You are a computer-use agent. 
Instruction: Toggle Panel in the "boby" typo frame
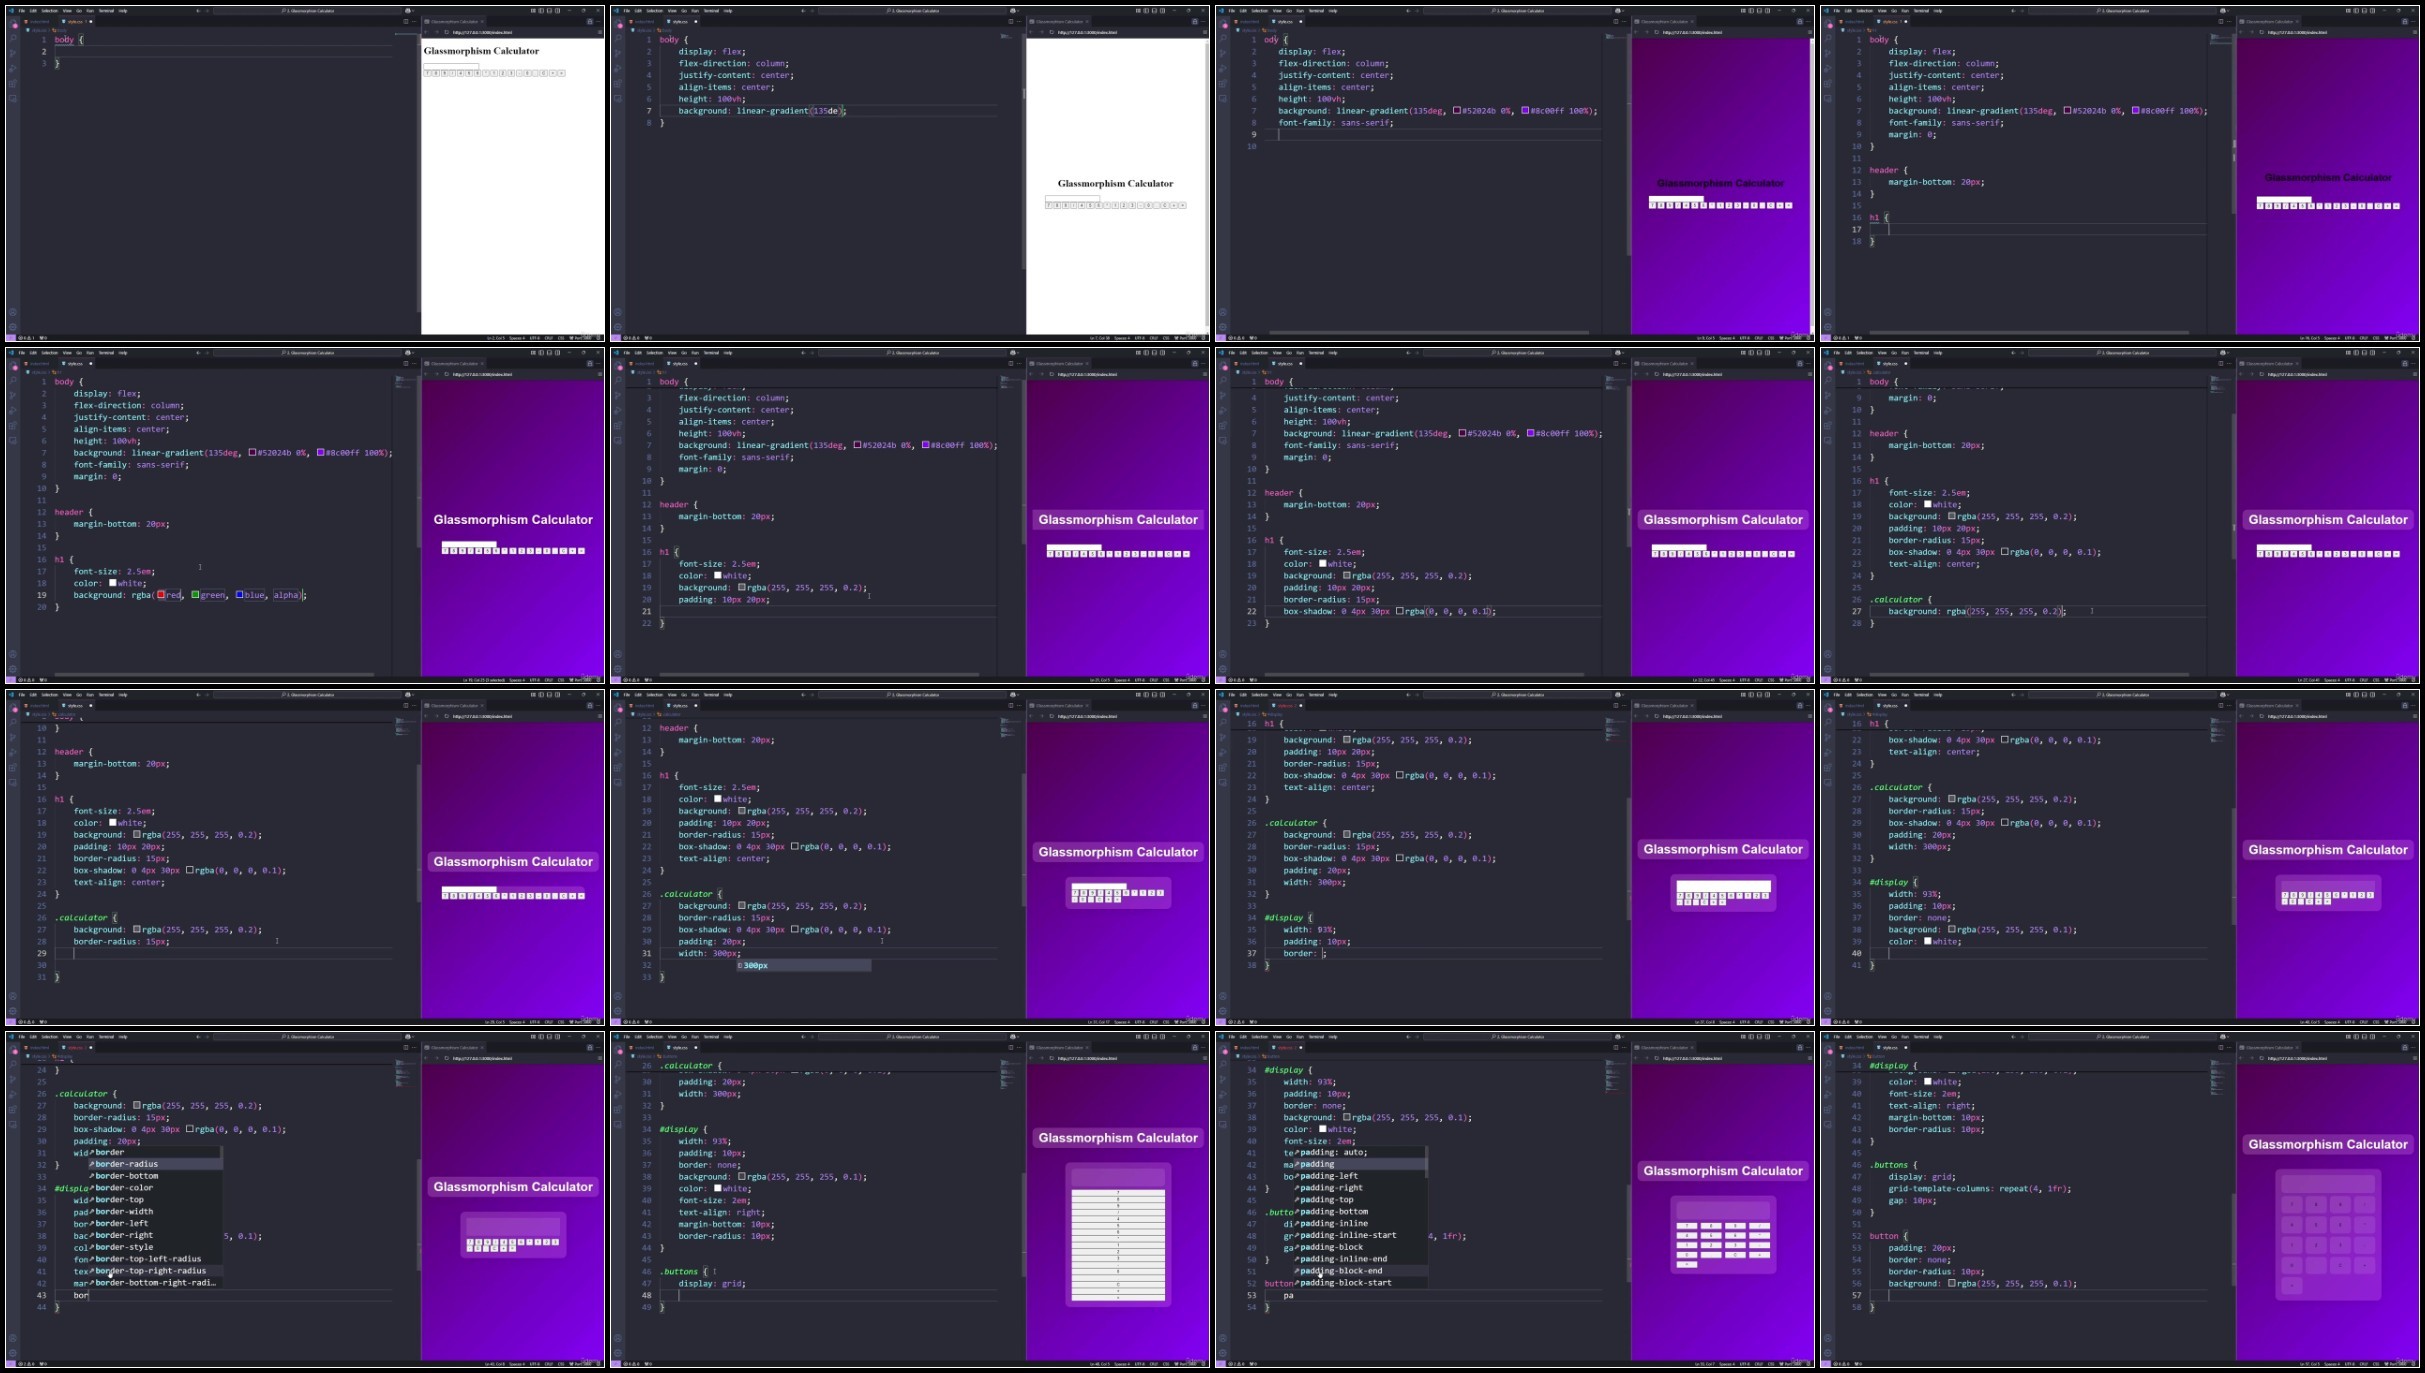[549, 11]
